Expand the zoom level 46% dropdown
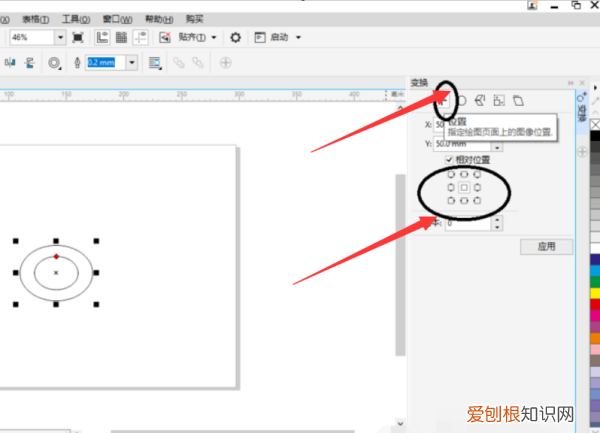The height and width of the screenshot is (433, 600). point(60,37)
